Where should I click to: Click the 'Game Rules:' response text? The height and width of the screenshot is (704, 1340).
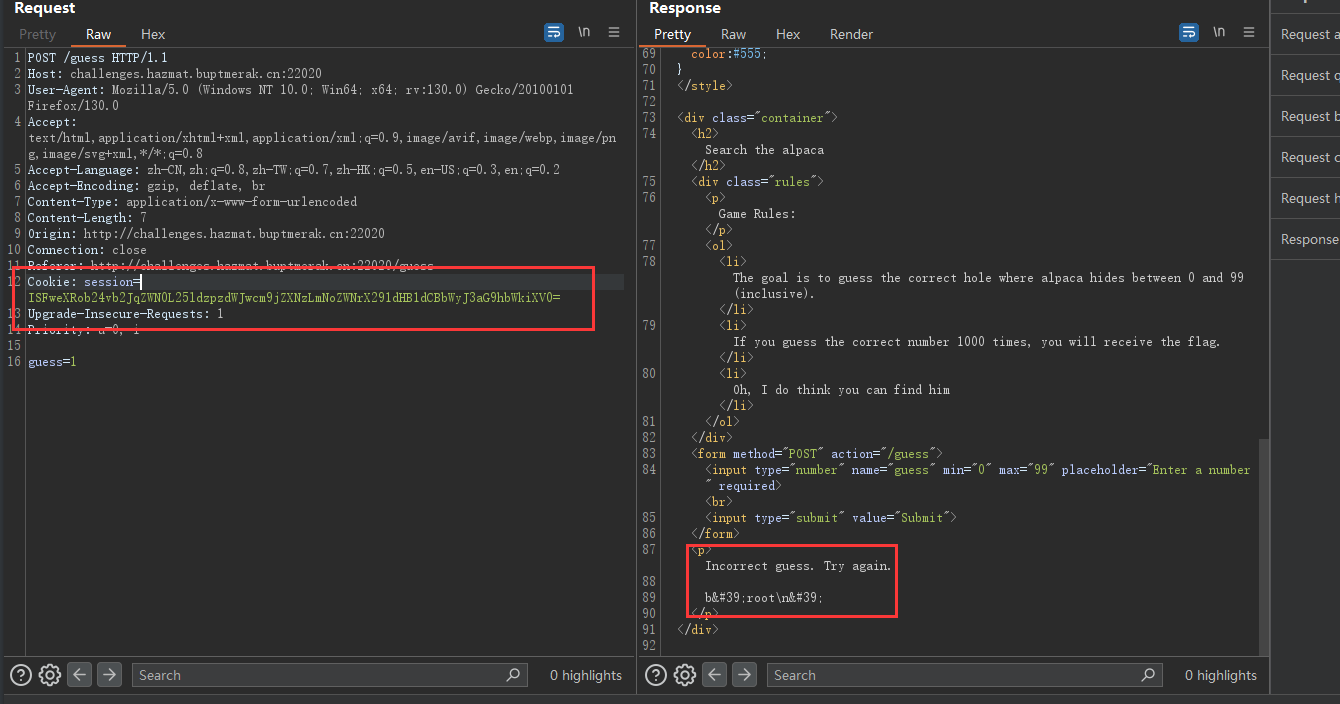pyautogui.click(x=757, y=214)
